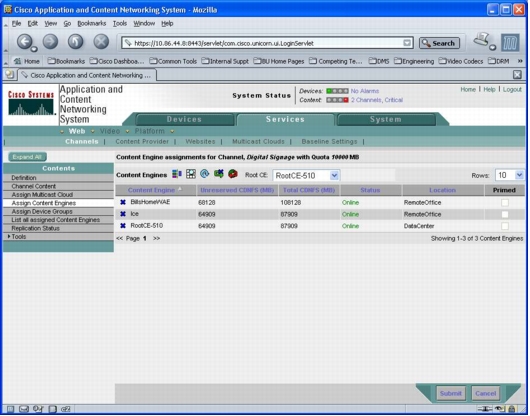Open the Platform submenu dropdown
Image resolution: width=530 pixels, height=416 pixels.
click(x=172, y=131)
